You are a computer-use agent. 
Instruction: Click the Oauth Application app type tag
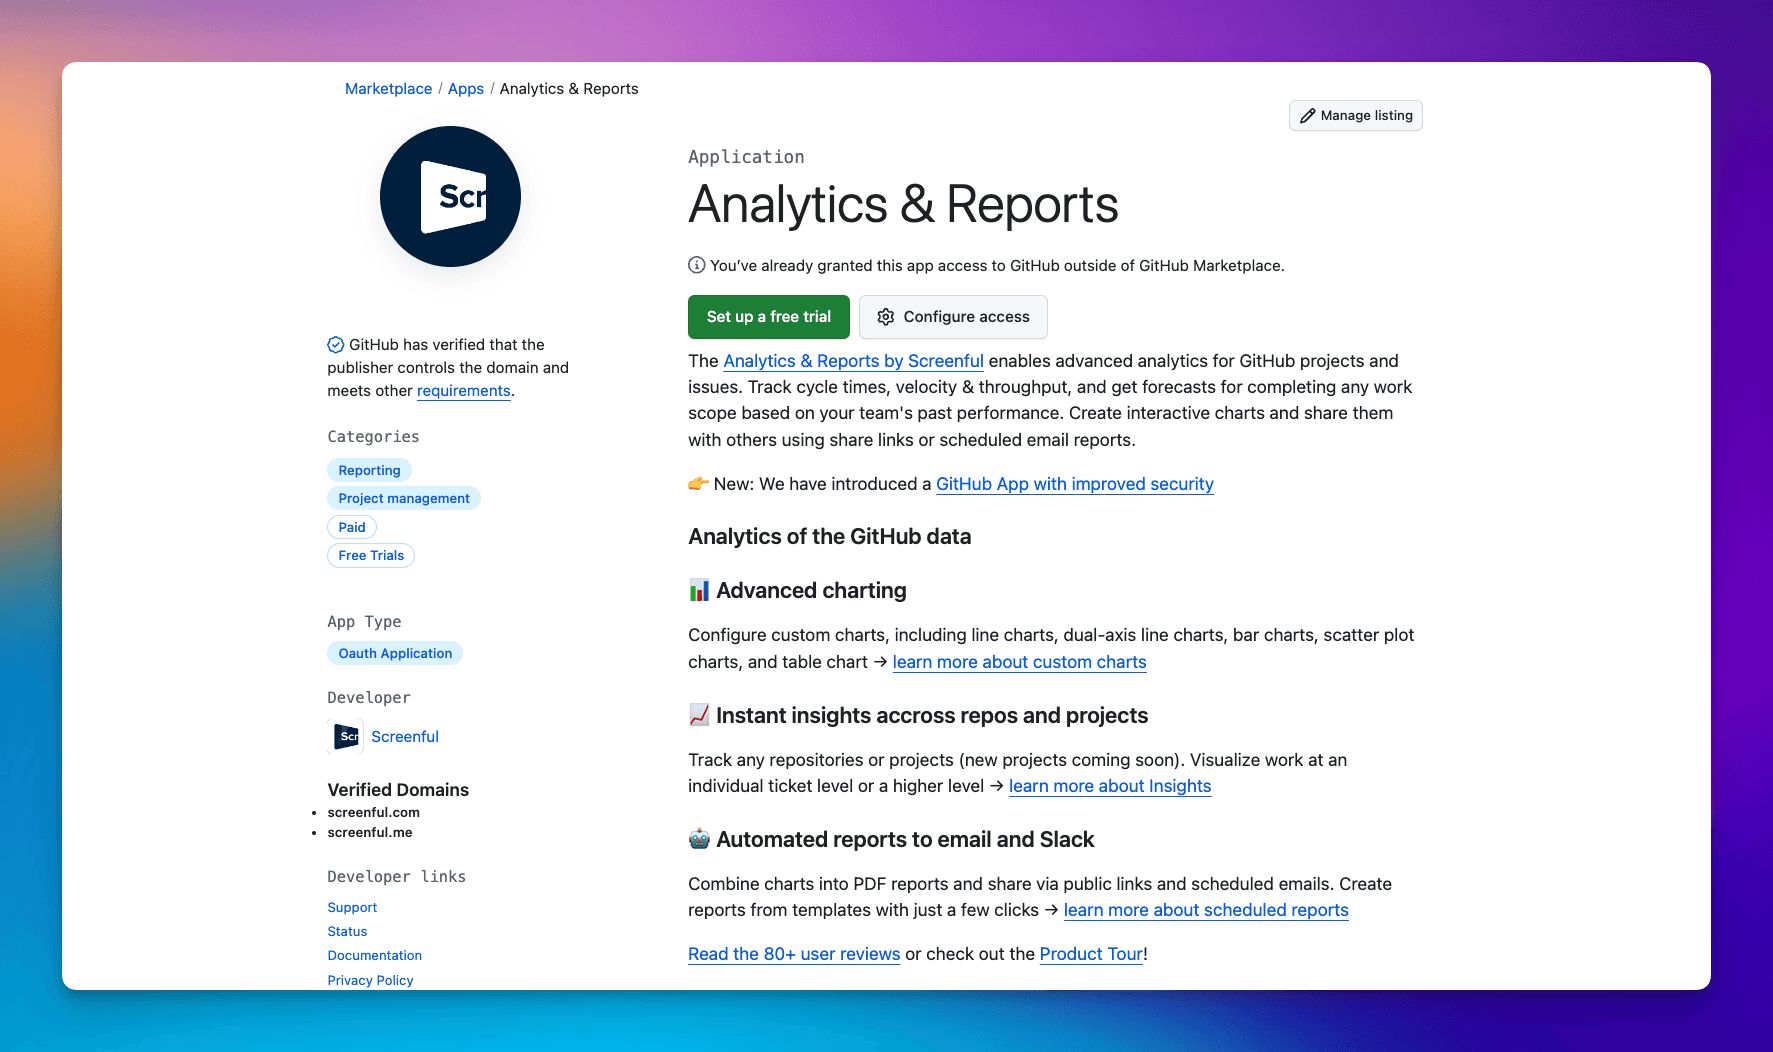point(395,653)
